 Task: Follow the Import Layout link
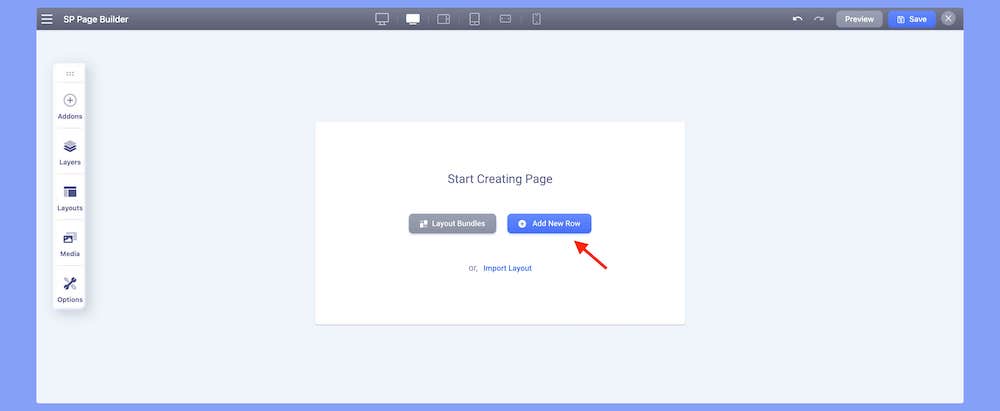(507, 268)
